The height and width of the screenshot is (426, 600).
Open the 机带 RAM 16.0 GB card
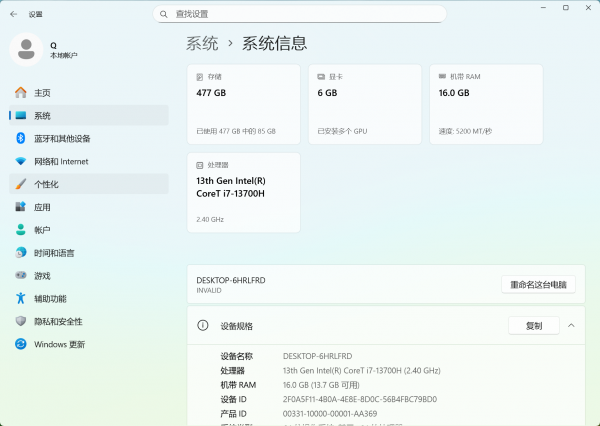486,104
